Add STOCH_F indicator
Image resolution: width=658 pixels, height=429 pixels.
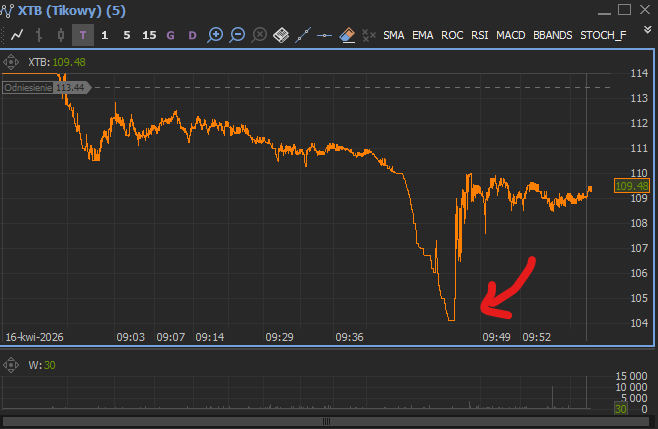coord(603,35)
